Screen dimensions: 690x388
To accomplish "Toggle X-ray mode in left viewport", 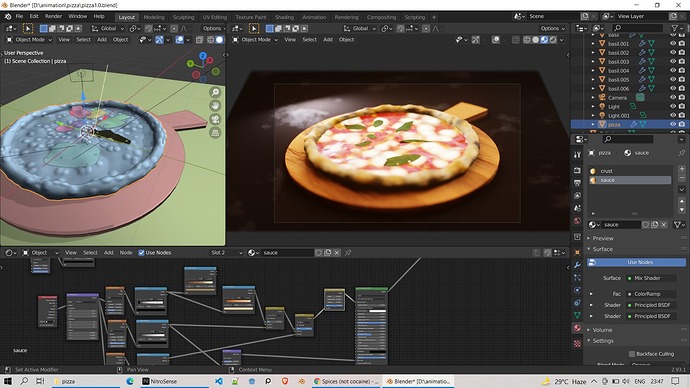I will tap(199, 40).
